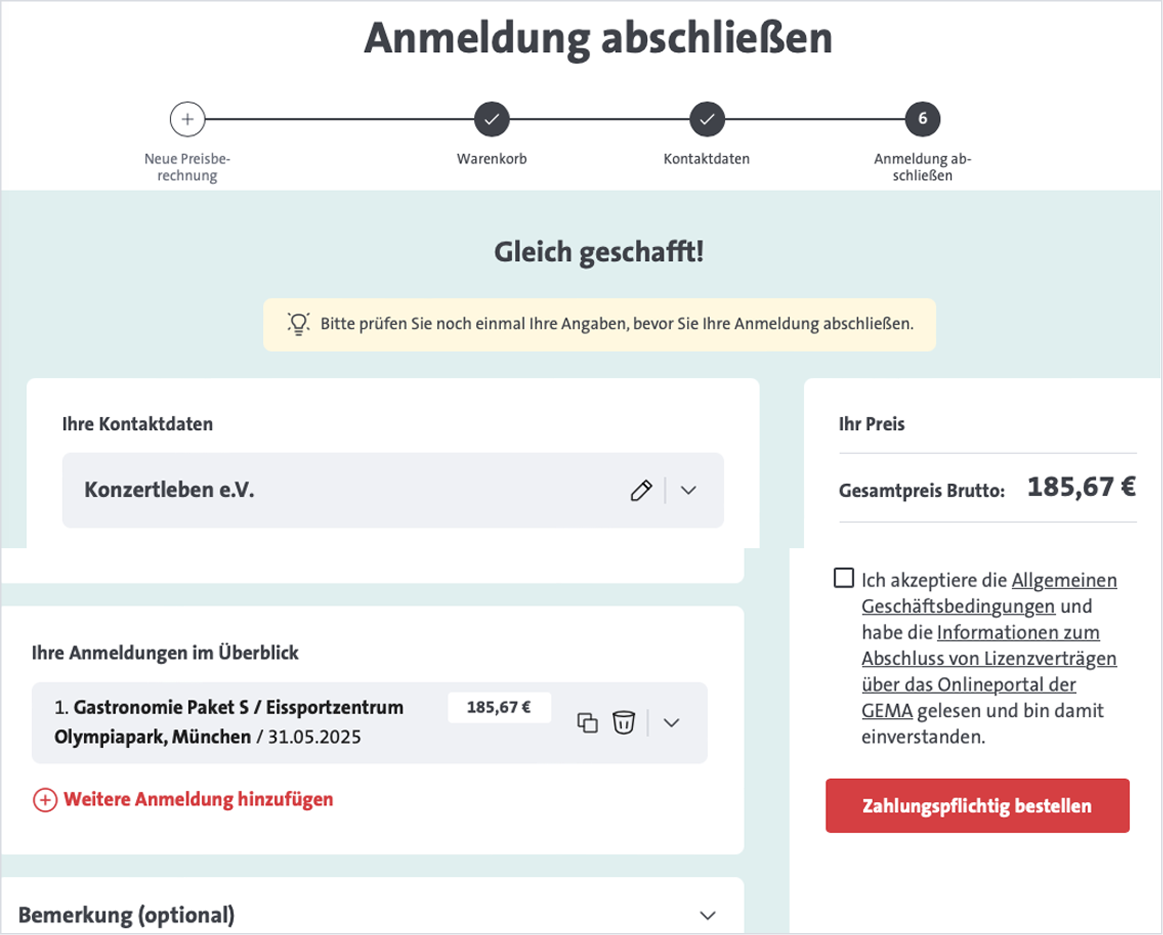Click the checkmark icon for the Kontaktdaten step
Viewport: 1163px width, 935px height.
[x=707, y=118]
